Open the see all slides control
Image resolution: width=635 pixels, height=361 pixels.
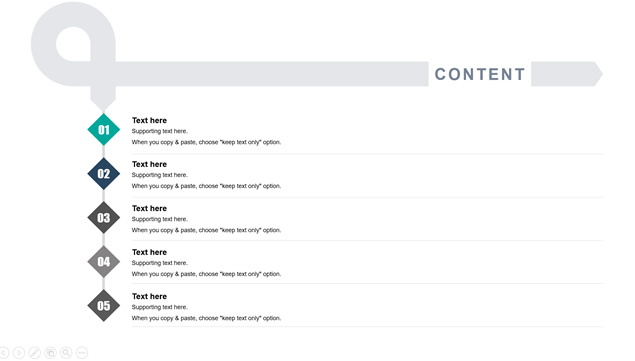[x=50, y=353]
